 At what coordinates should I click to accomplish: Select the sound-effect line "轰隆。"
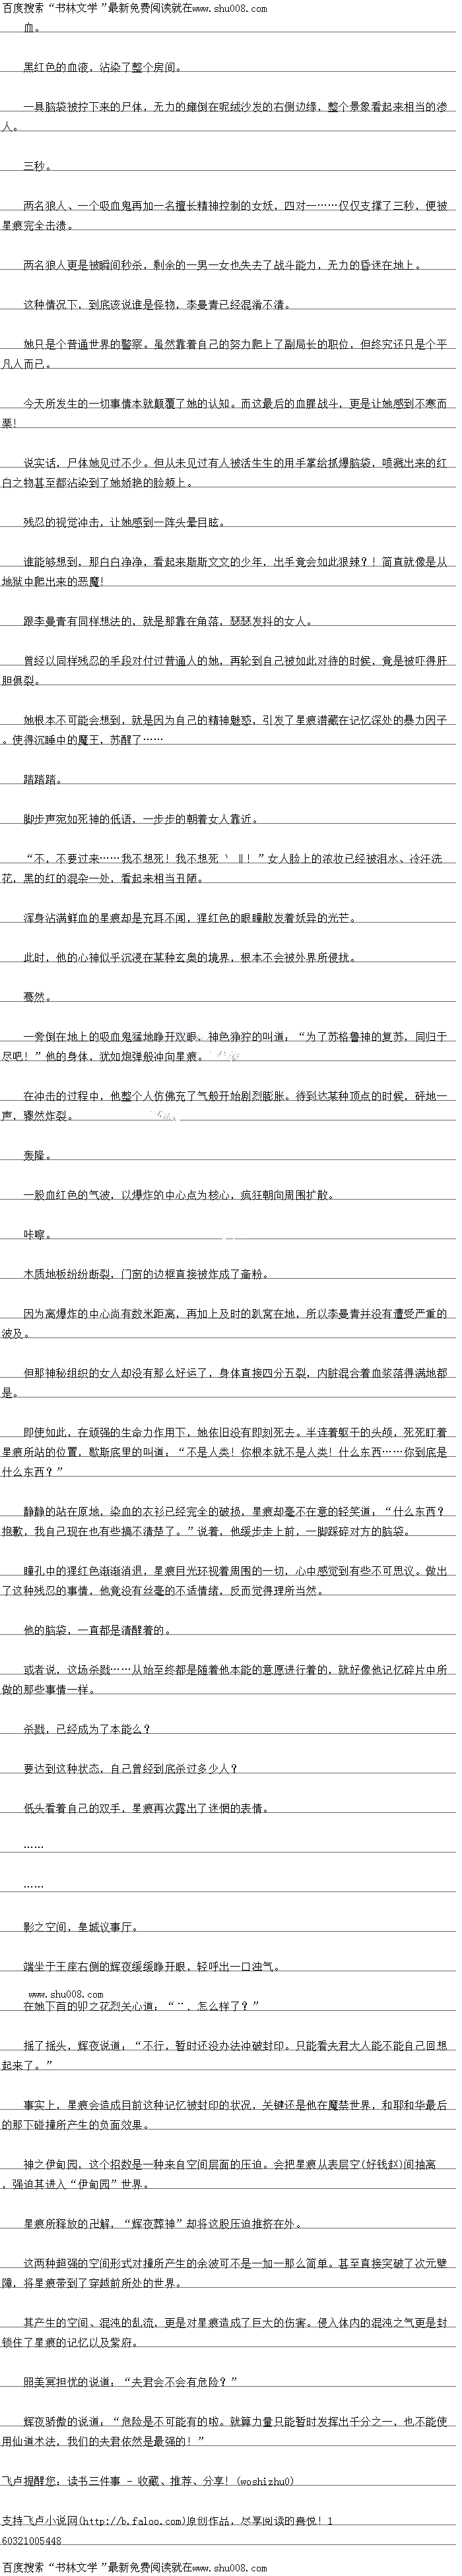click(x=37, y=1154)
